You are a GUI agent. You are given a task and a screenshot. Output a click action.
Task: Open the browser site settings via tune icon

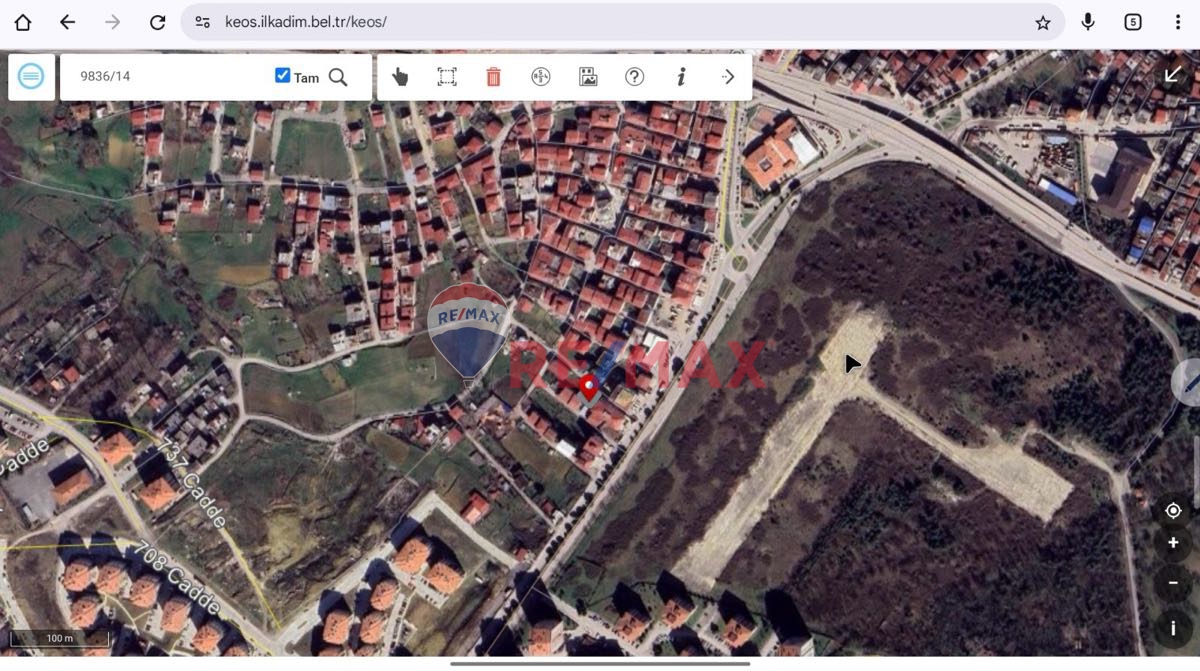[203, 21]
